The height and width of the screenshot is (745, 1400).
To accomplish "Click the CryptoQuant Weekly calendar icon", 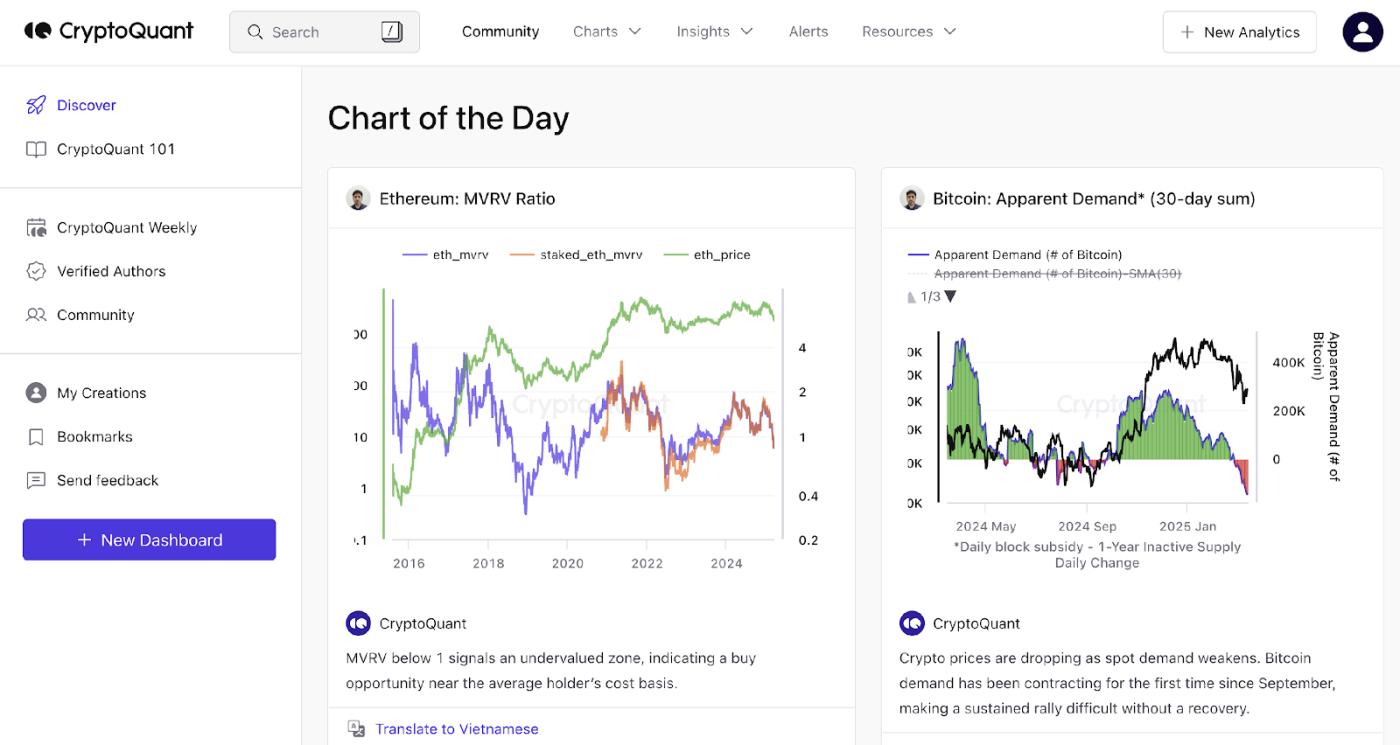I will click(36, 228).
